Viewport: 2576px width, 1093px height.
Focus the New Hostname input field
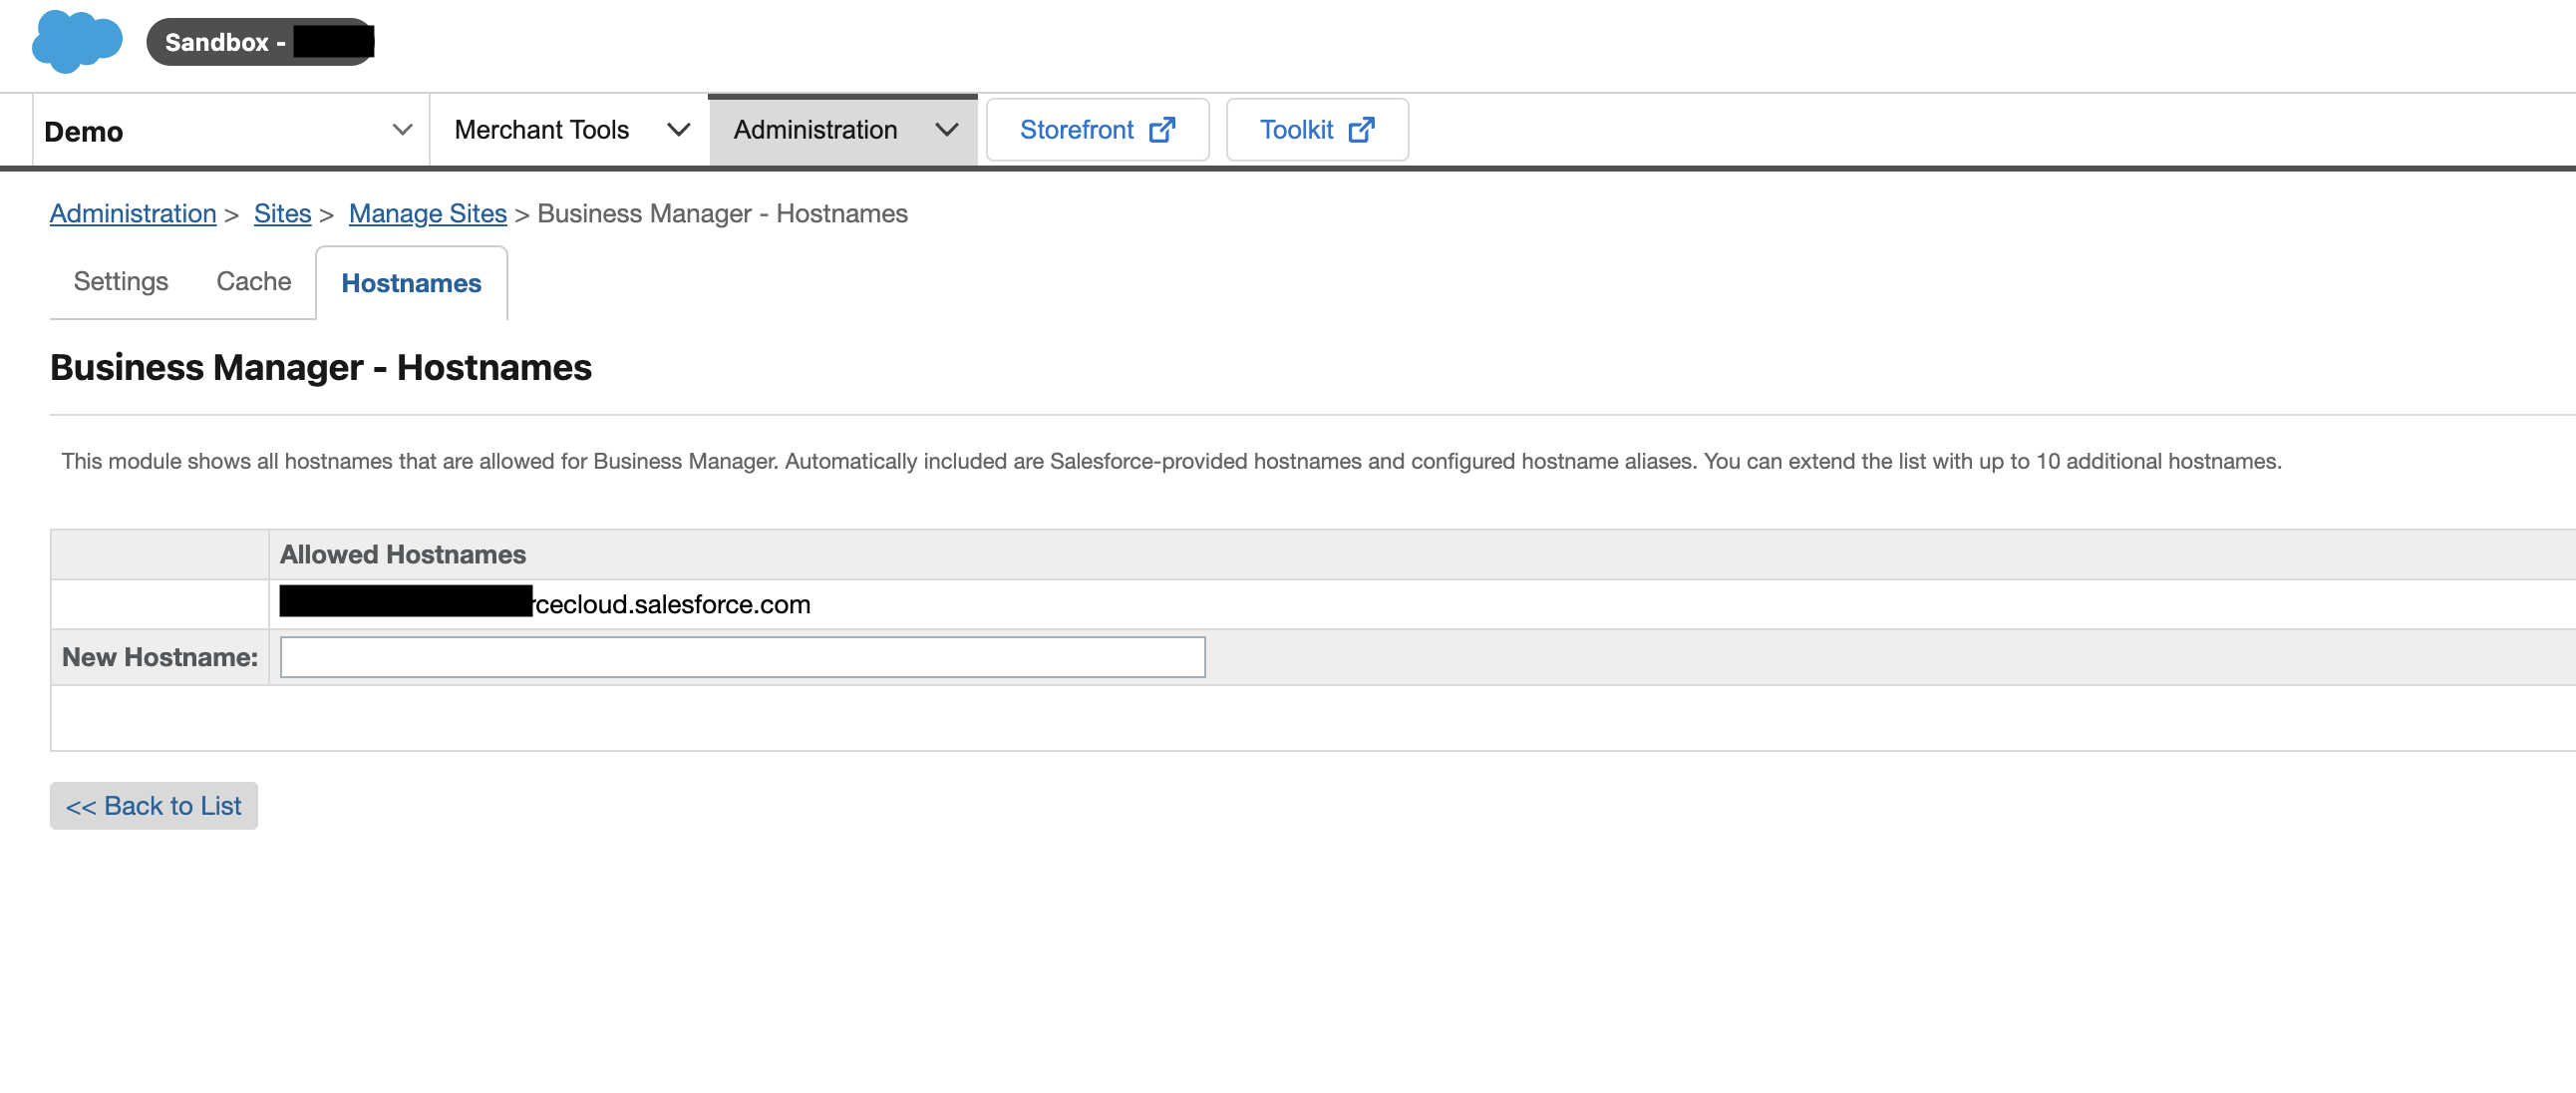(x=742, y=658)
